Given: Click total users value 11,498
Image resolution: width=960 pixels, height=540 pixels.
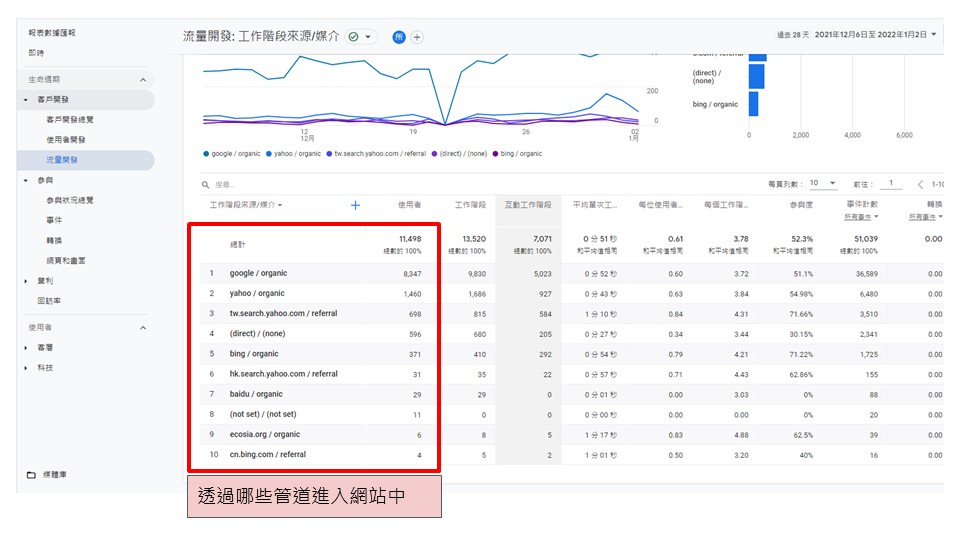Looking at the screenshot, I should point(410,239).
